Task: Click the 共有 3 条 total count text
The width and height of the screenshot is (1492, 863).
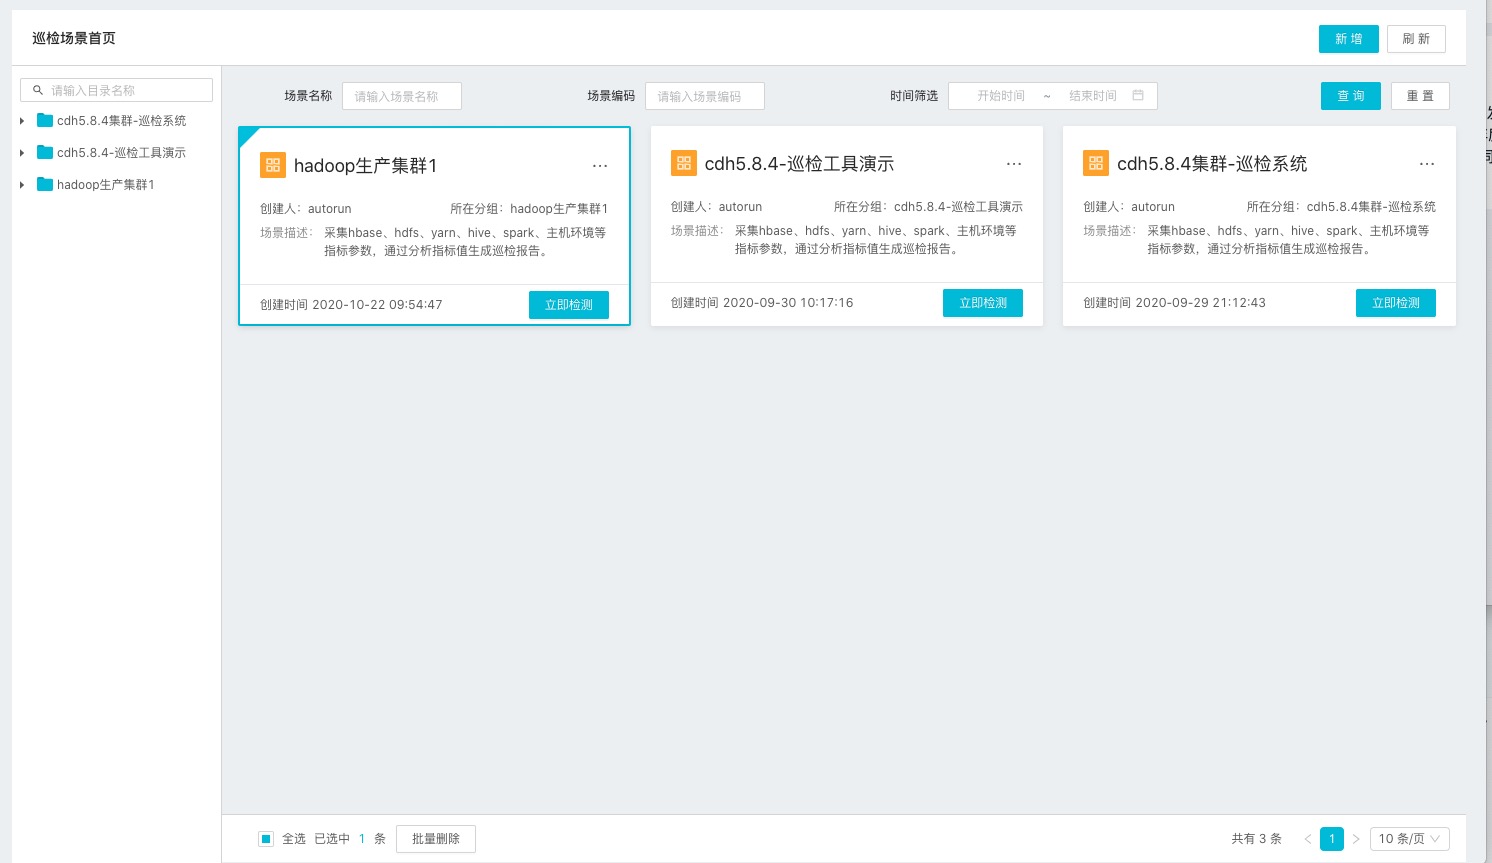Action: pyautogui.click(x=1257, y=839)
